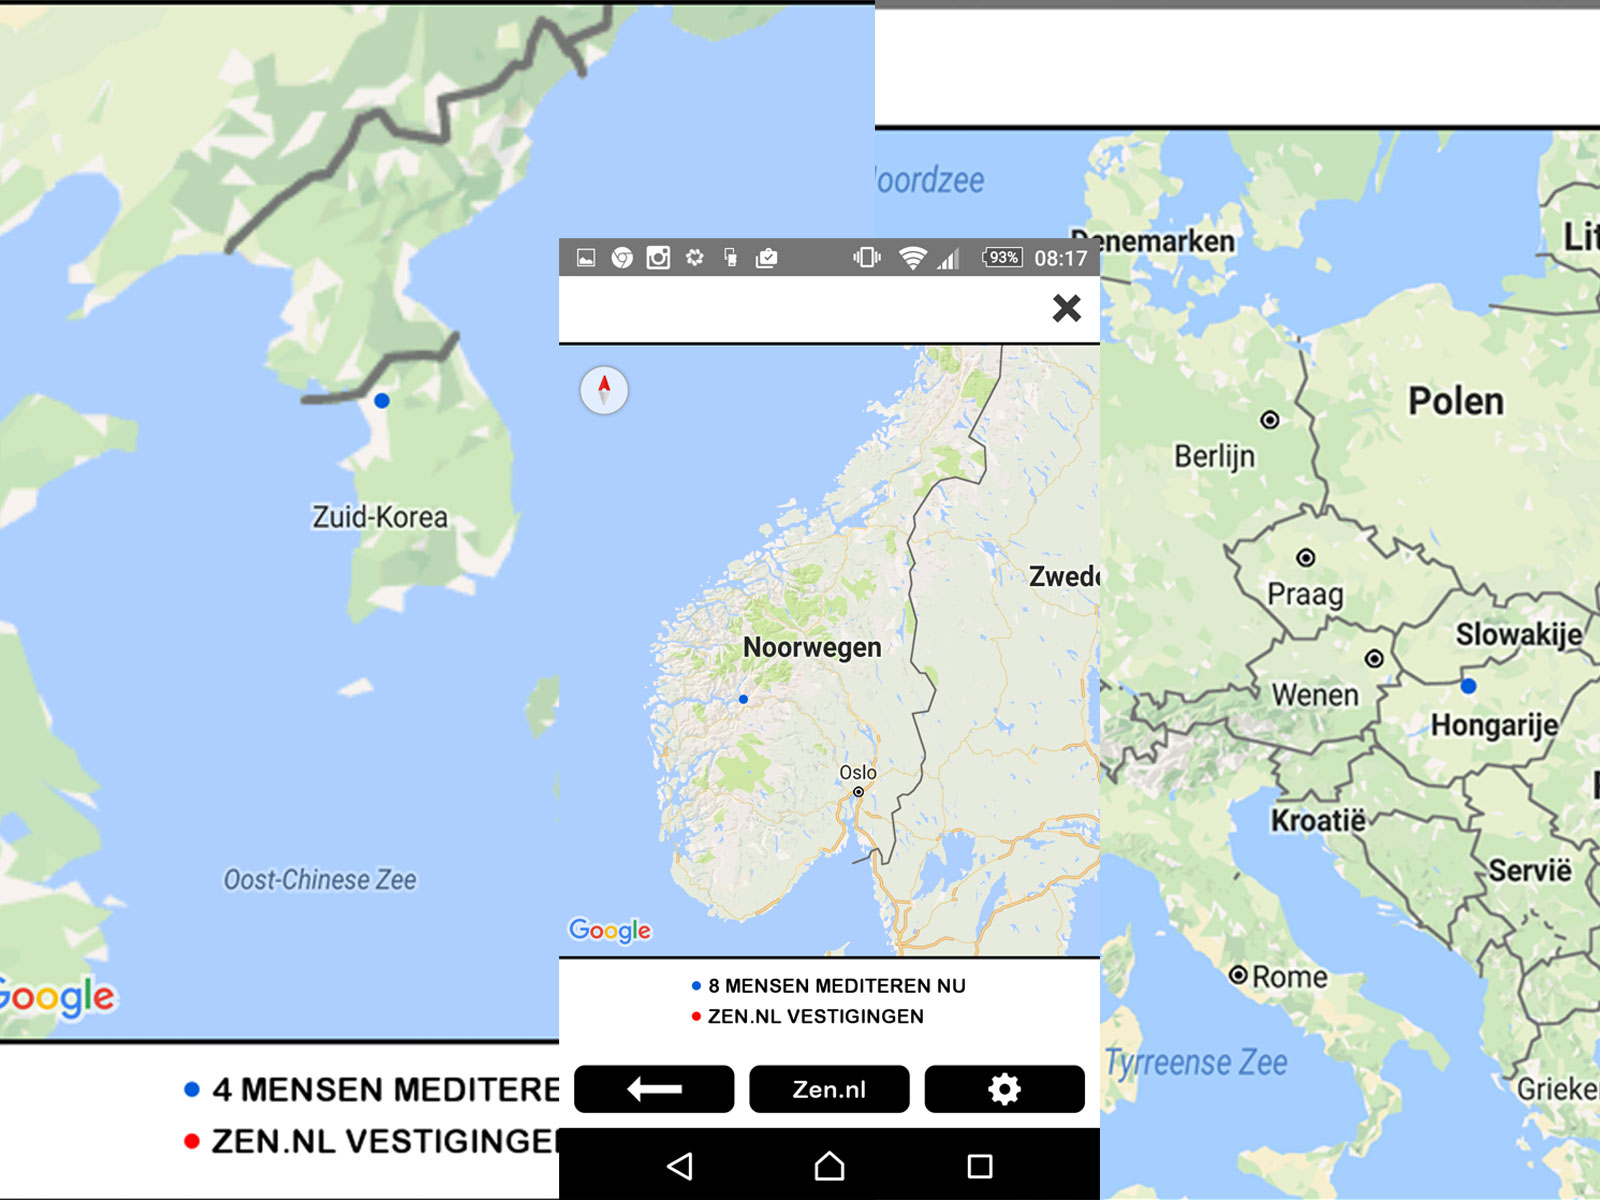Click the Google logo on Norway map
The height and width of the screenshot is (1200, 1600).
pos(610,930)
